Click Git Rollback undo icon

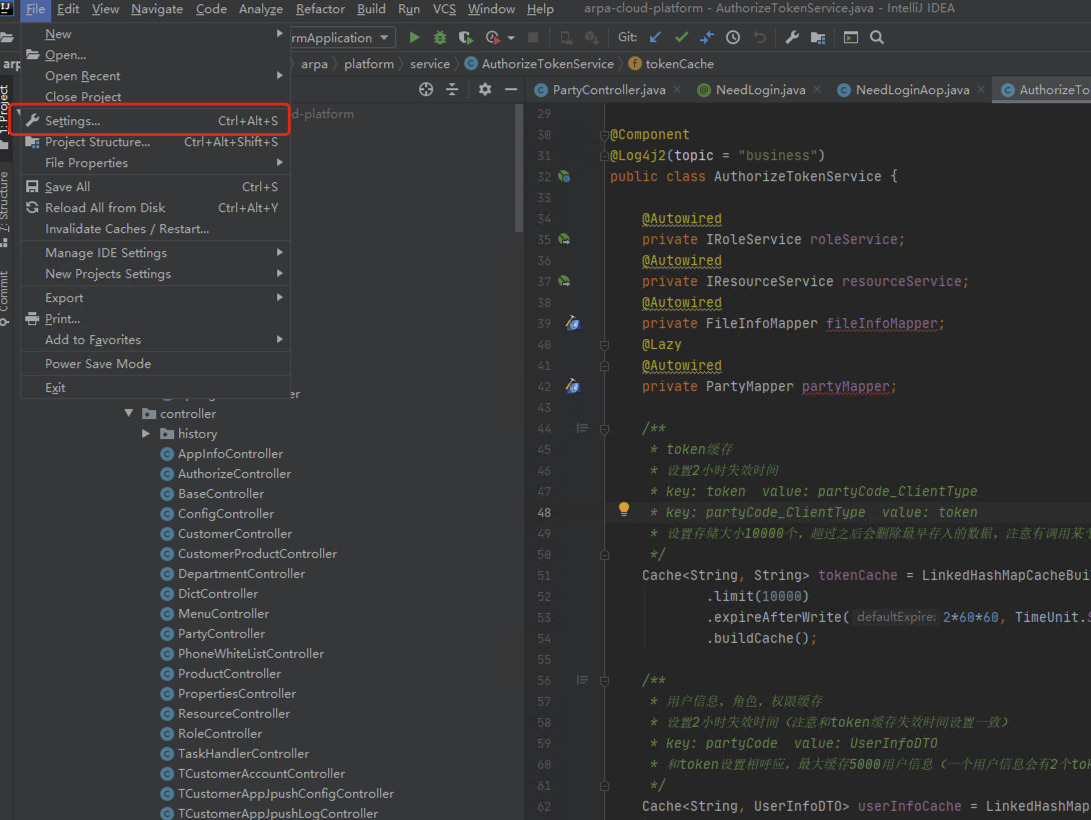click(760, 38)
